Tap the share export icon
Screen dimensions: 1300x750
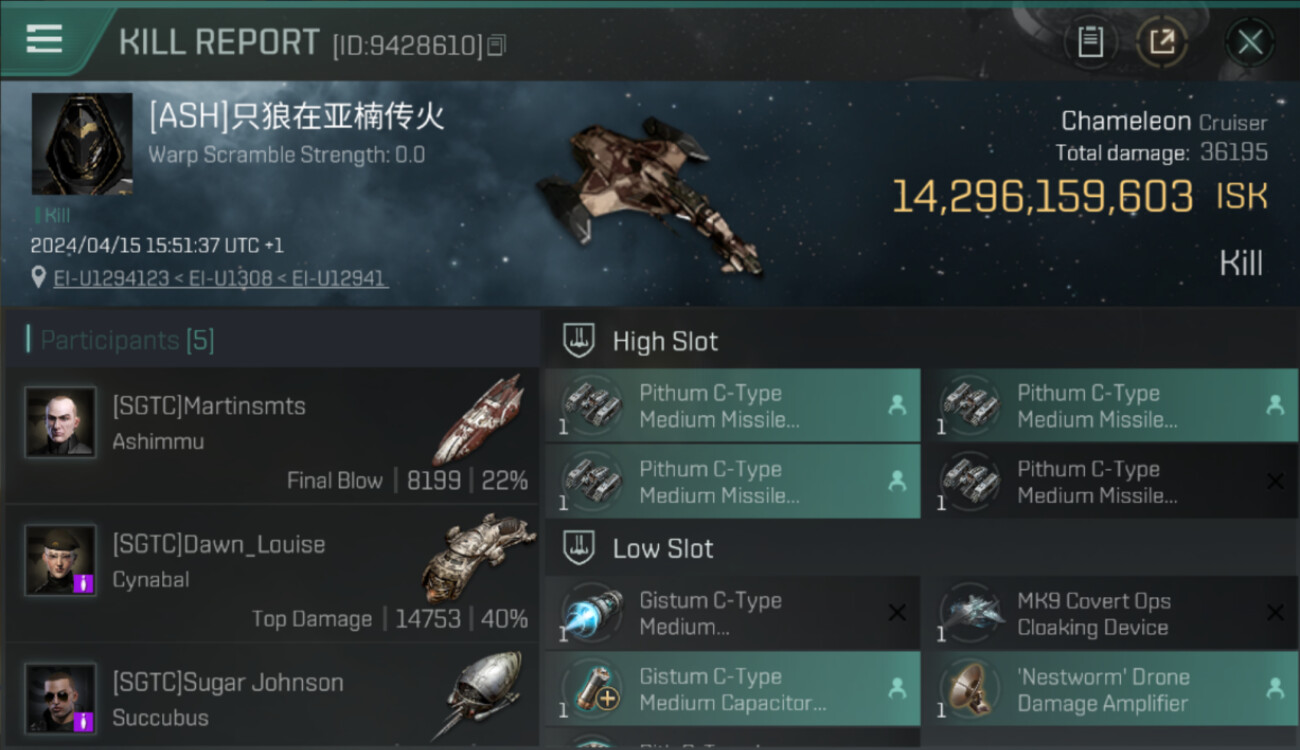point(1162,42)
